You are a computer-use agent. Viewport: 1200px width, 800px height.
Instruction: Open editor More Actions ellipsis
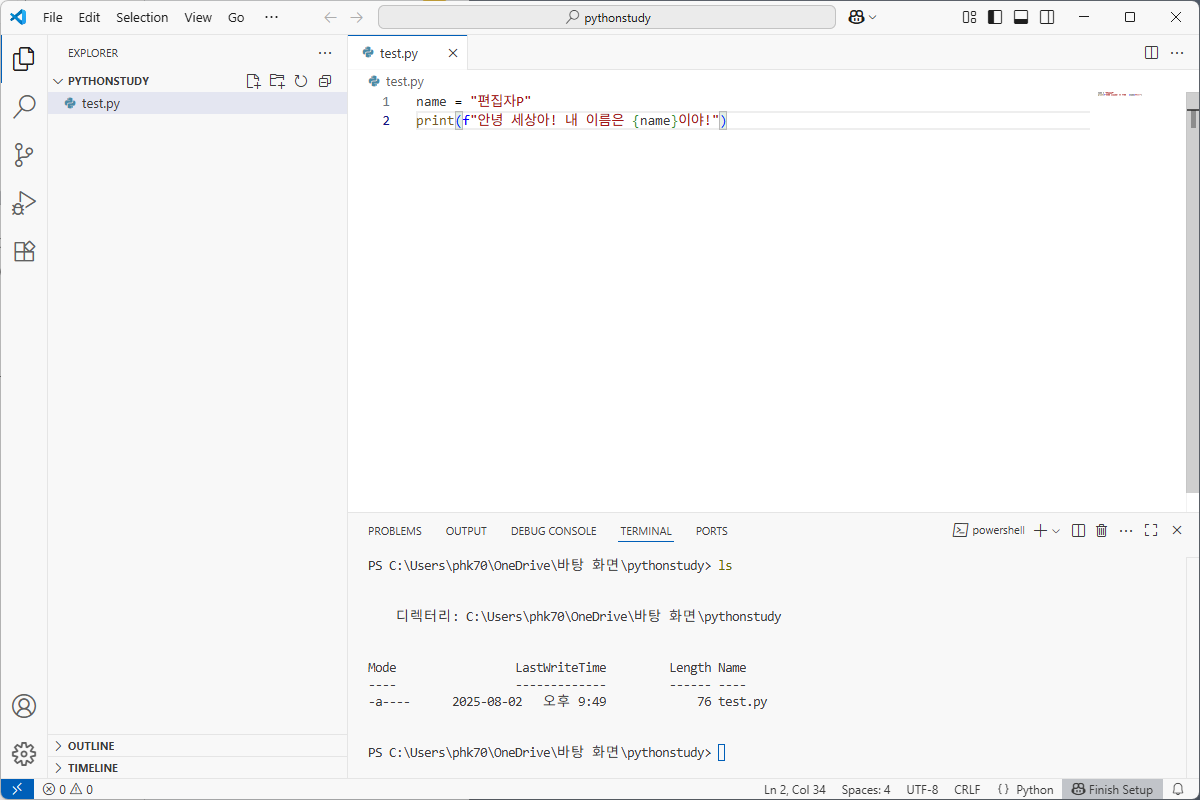click(1177, 53)
